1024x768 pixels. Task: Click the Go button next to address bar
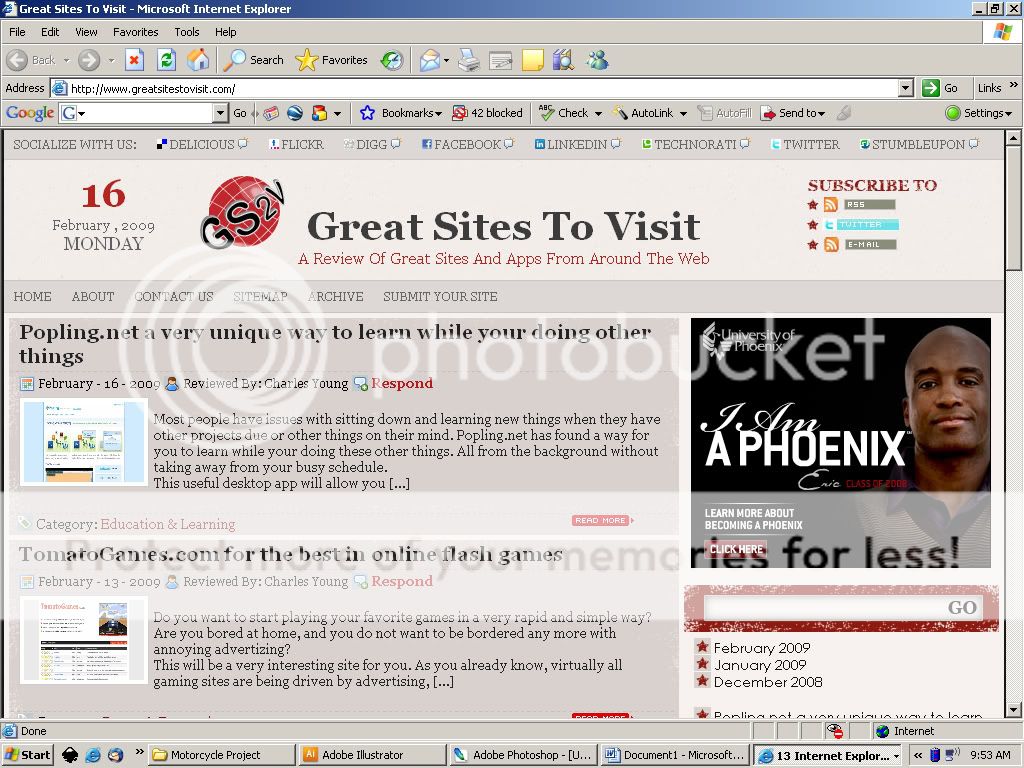[940, 88]
